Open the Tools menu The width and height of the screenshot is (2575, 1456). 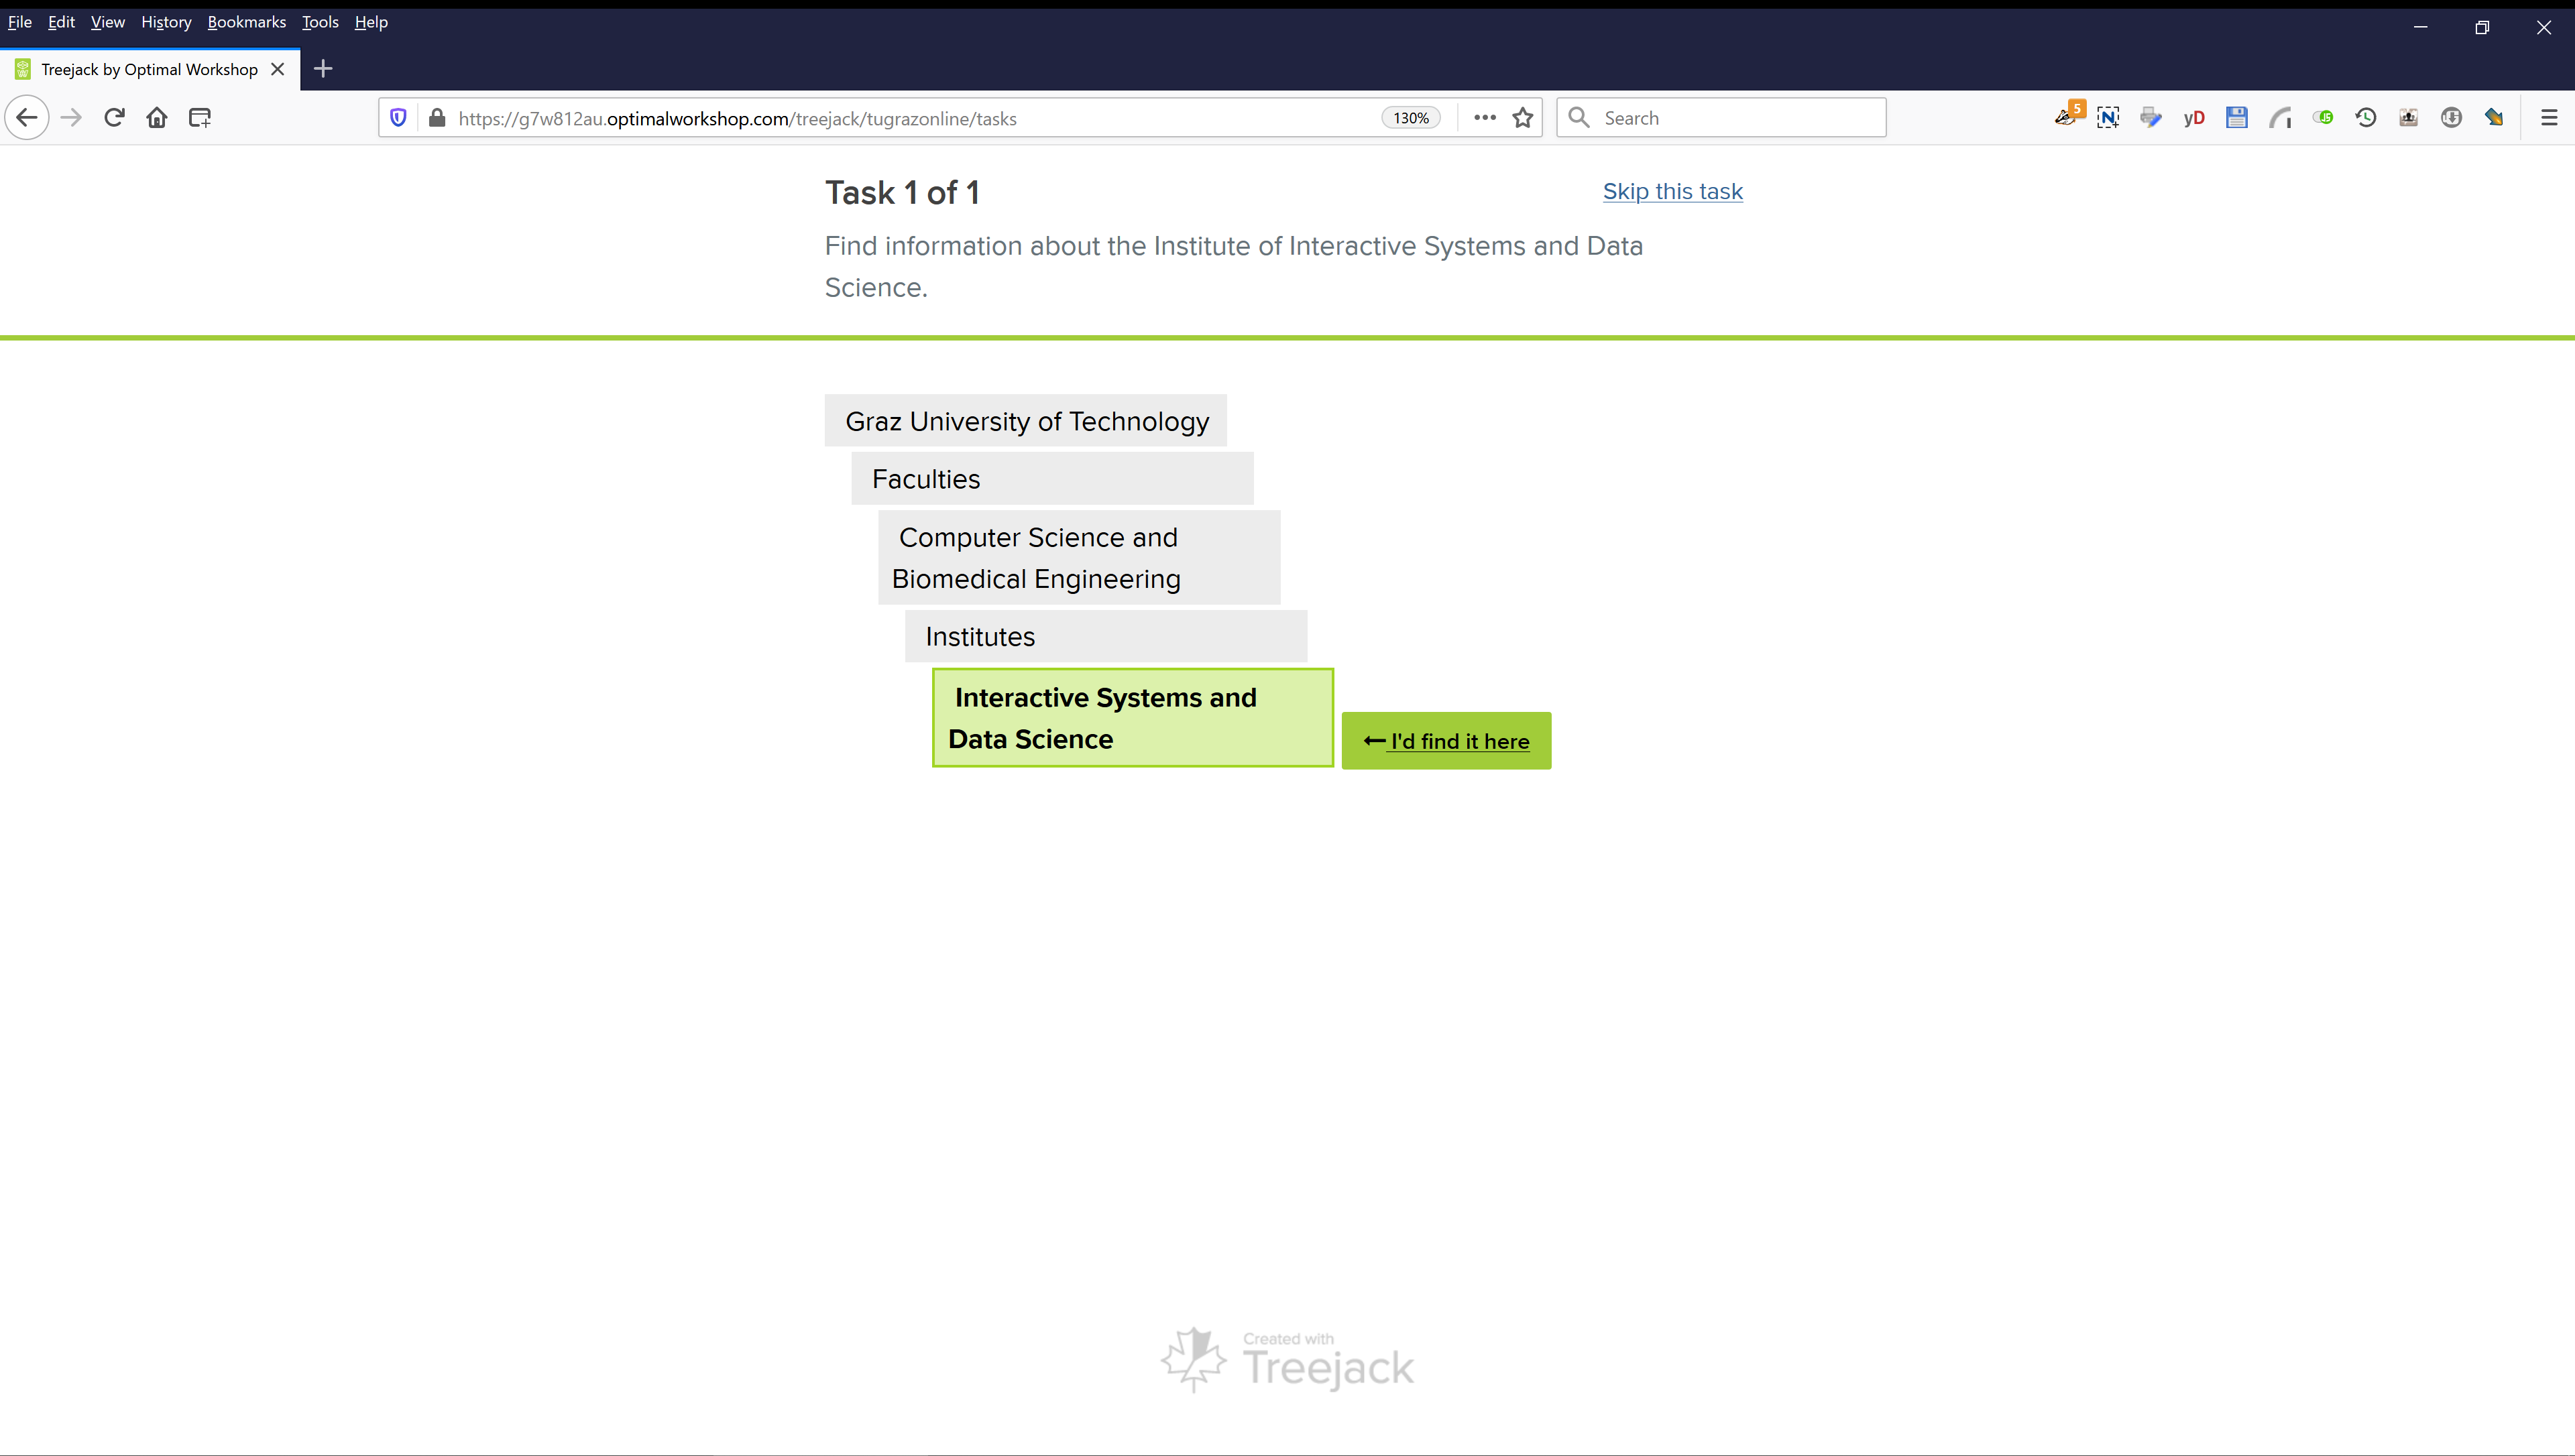click(x=320, y=22)
